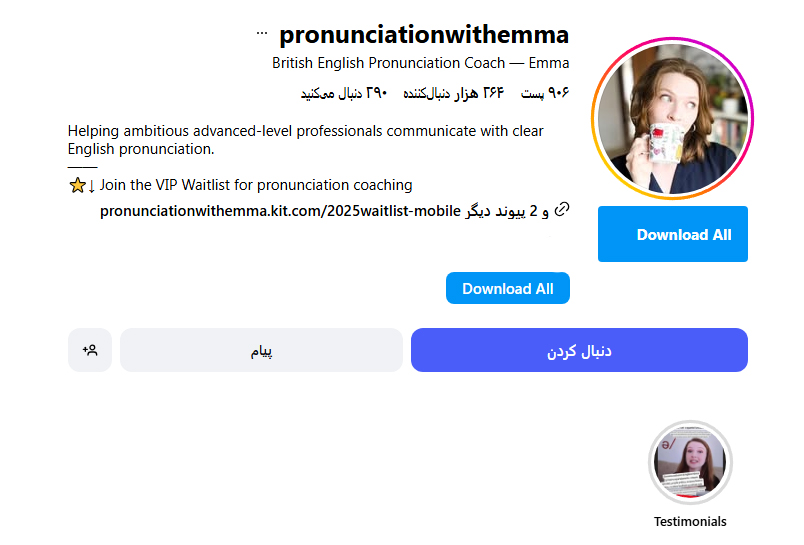Open the Testimonials highlight circle
This screenshot has height=545, width=804.
(690, 462)
